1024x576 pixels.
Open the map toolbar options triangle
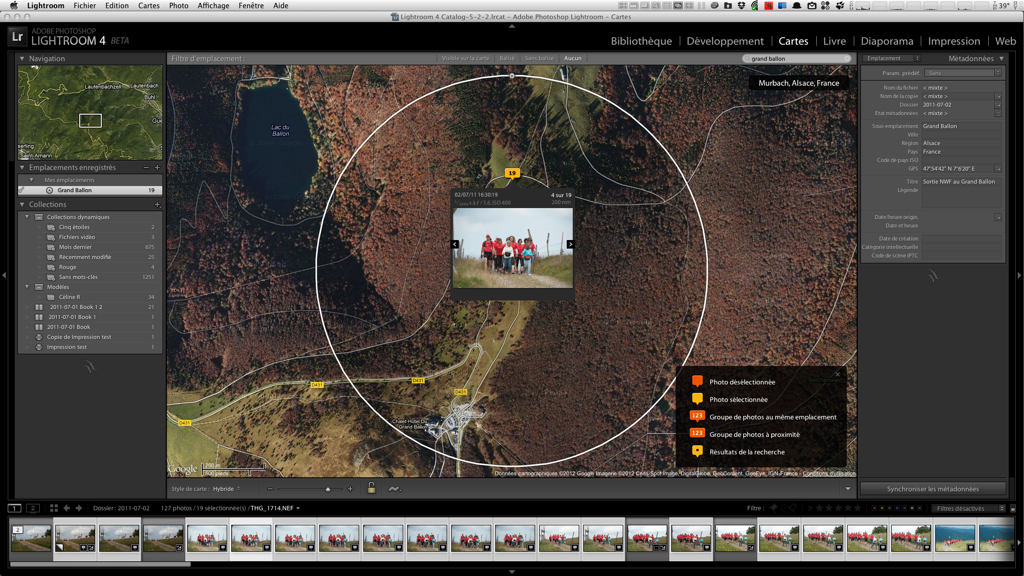point(848,488)
